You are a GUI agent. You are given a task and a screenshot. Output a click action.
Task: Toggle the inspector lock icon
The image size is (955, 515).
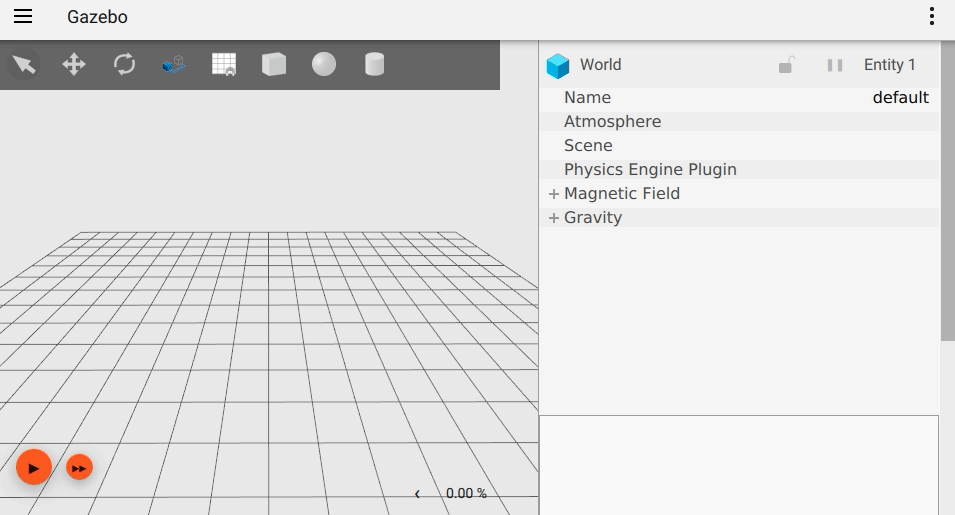(x=786, y=65)
